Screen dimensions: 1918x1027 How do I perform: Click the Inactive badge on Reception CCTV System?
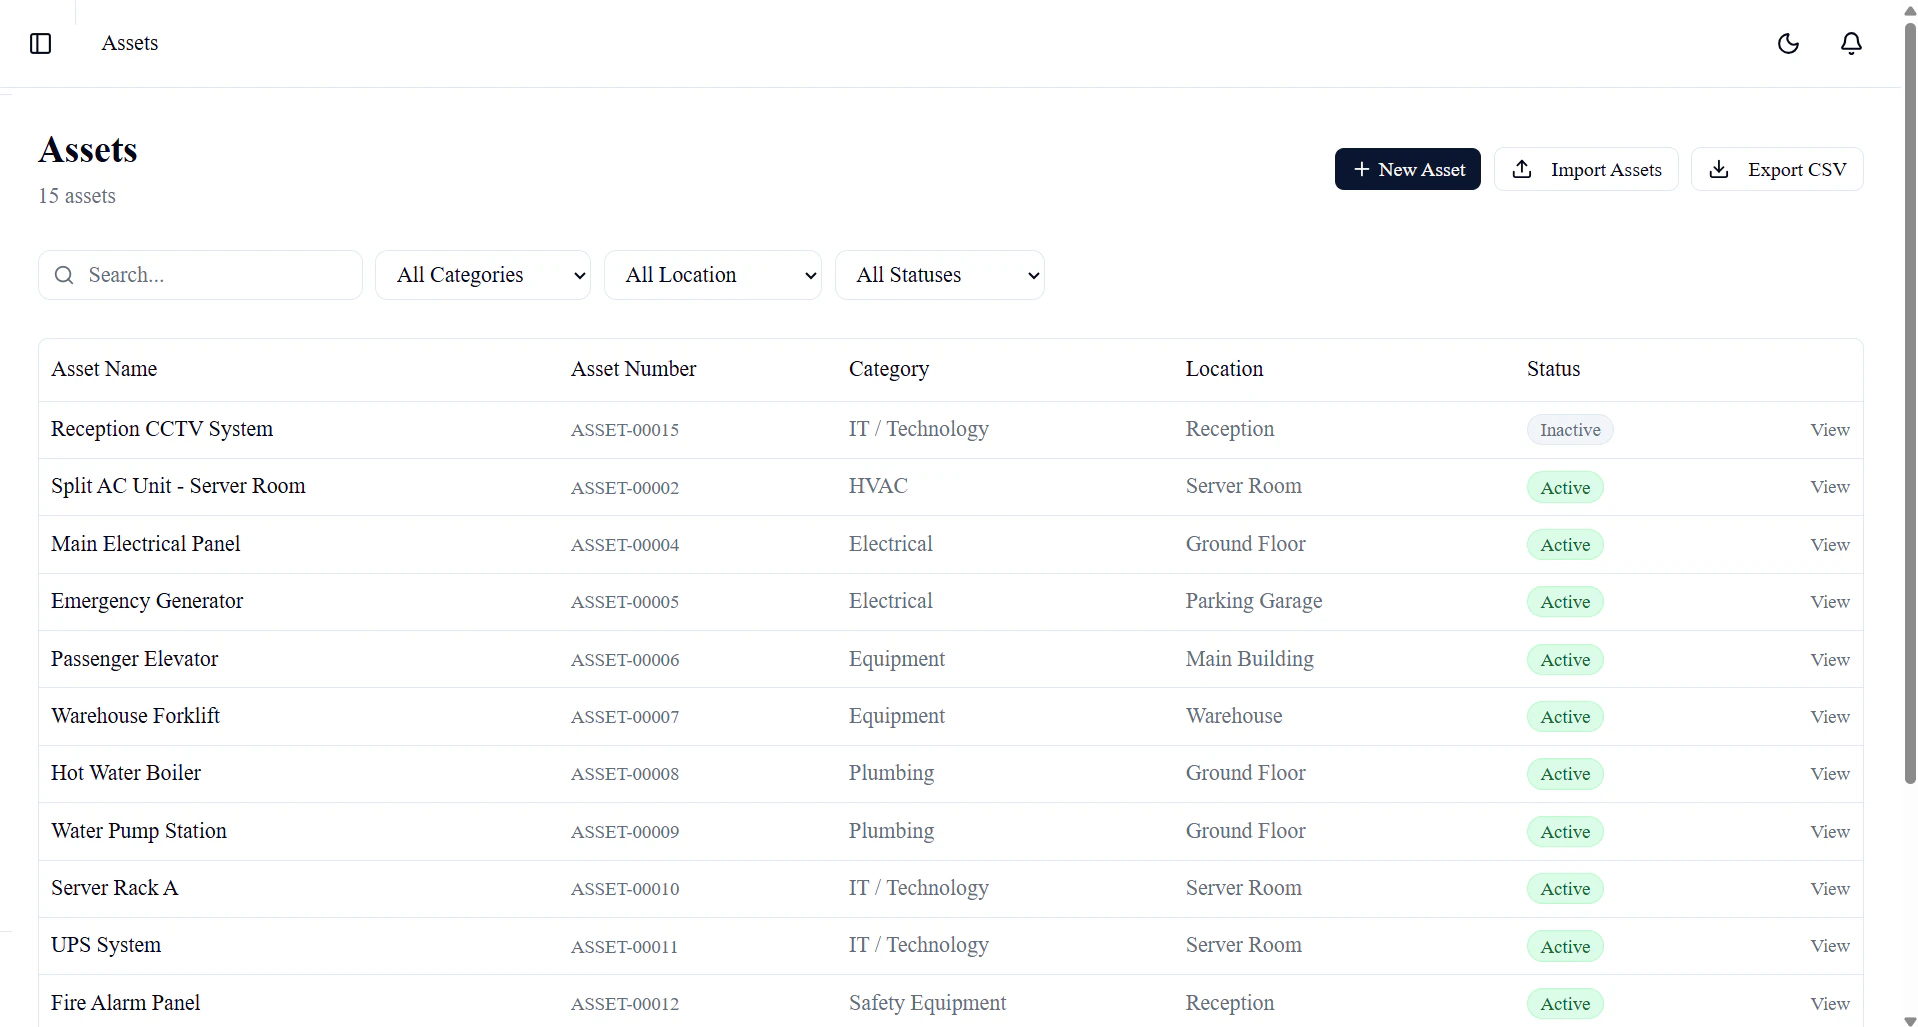1570,429
